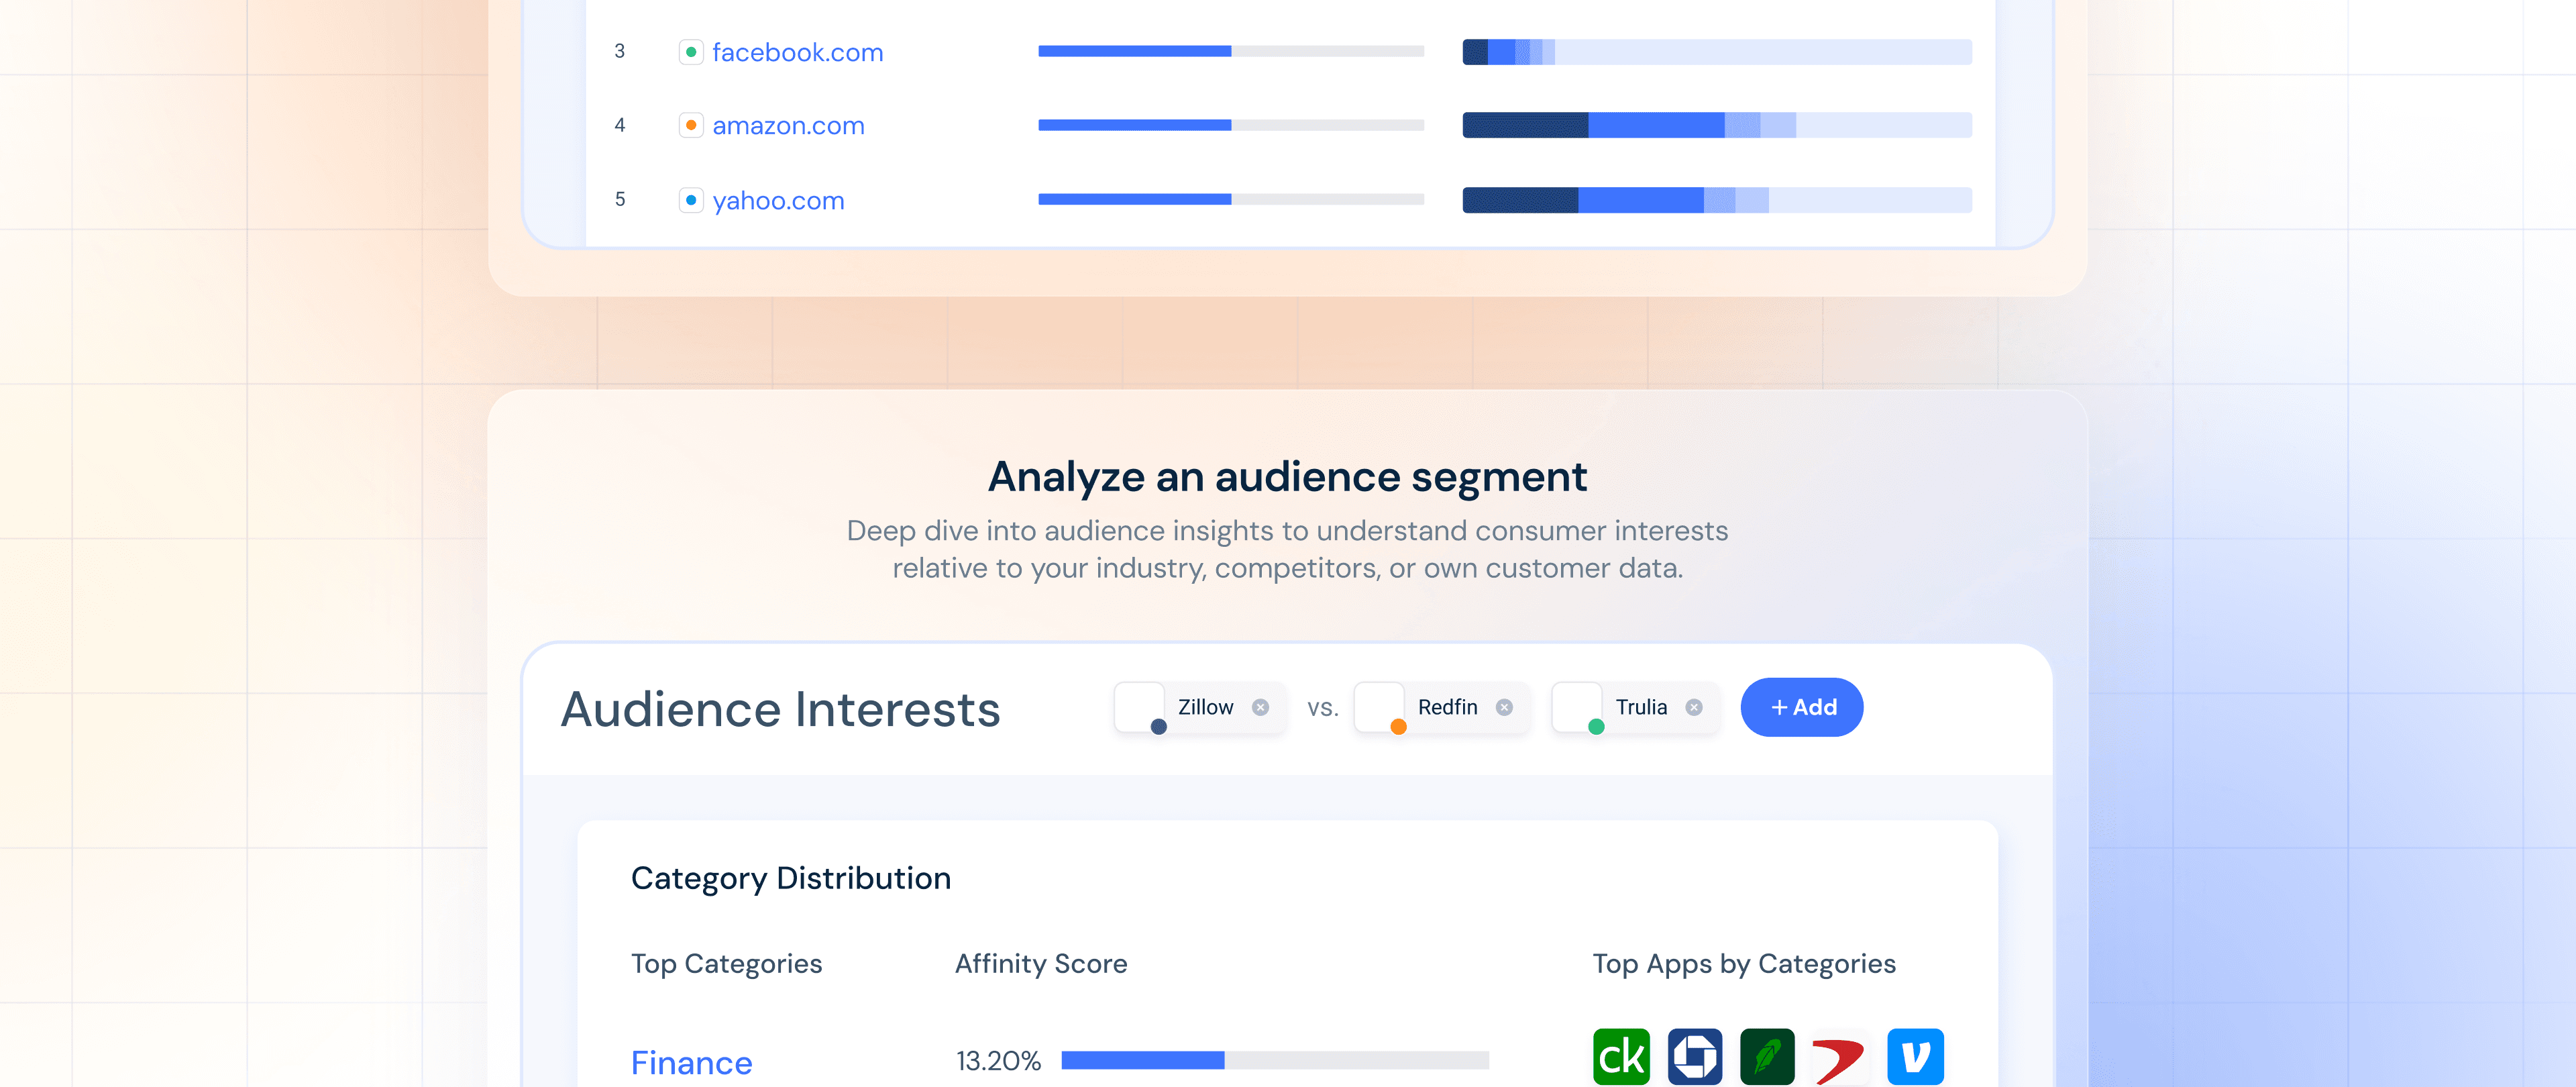The image size is (2576, 1087).
Task: Click the Finance affinity score bar
Action: coord(1275,1060)
